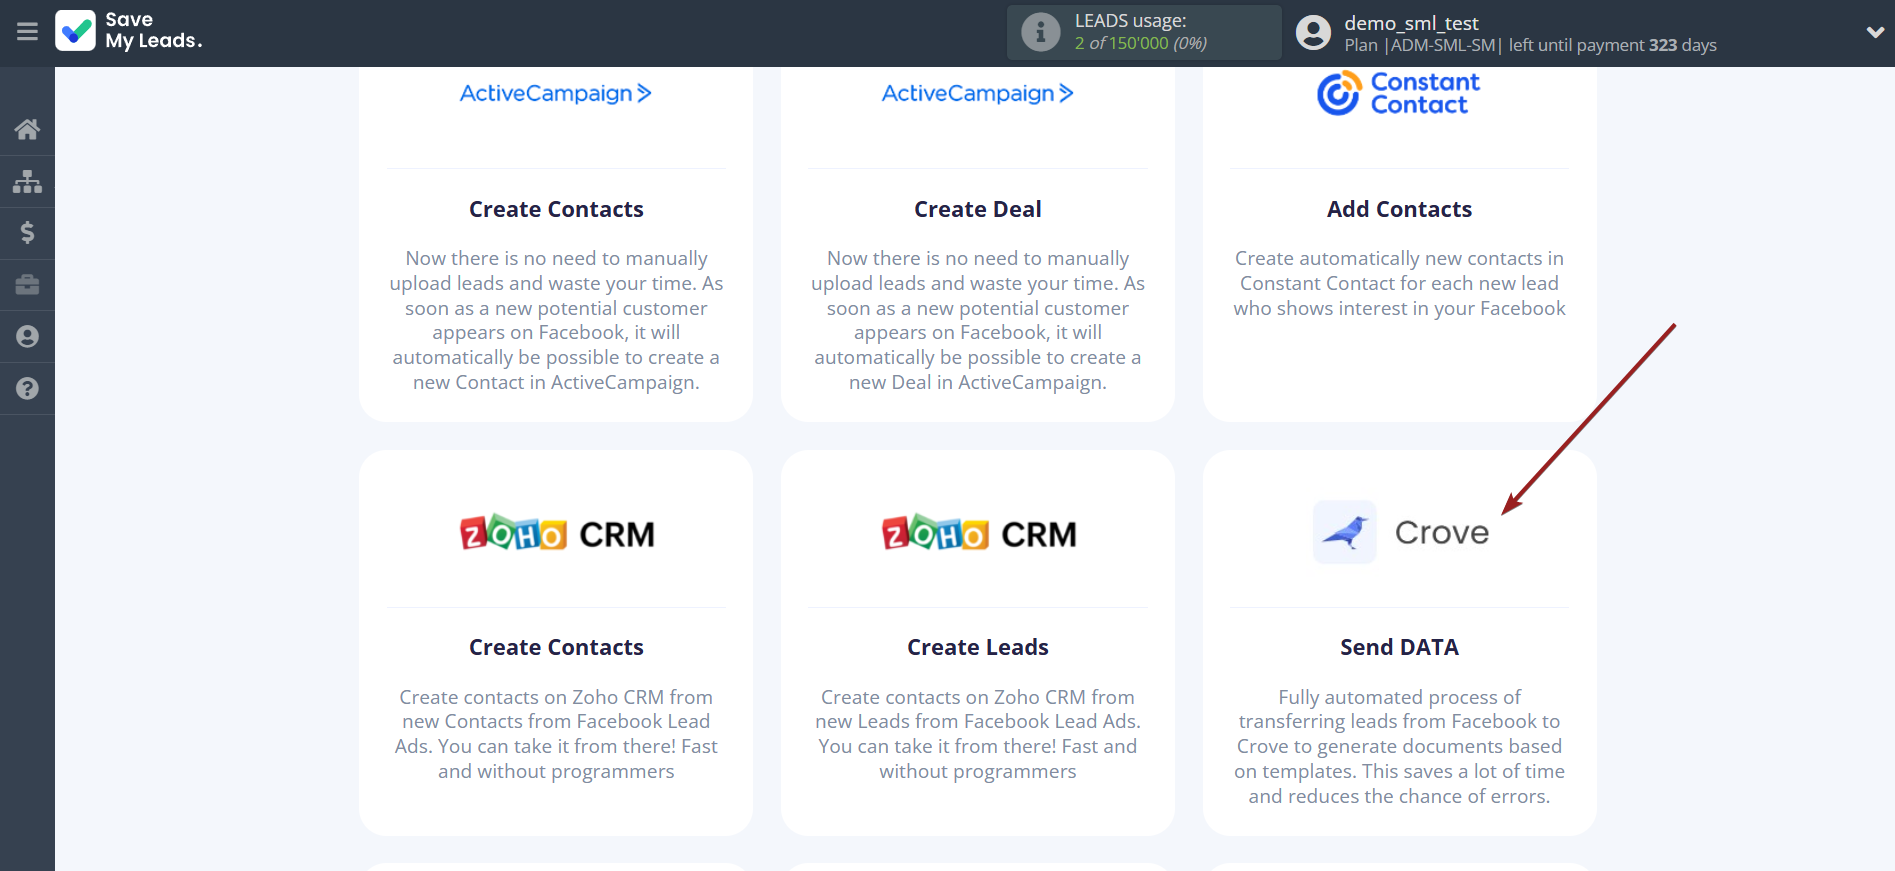Click the Crove bird logo
Screen dimensions: 1895x871
pos(1344,532)
